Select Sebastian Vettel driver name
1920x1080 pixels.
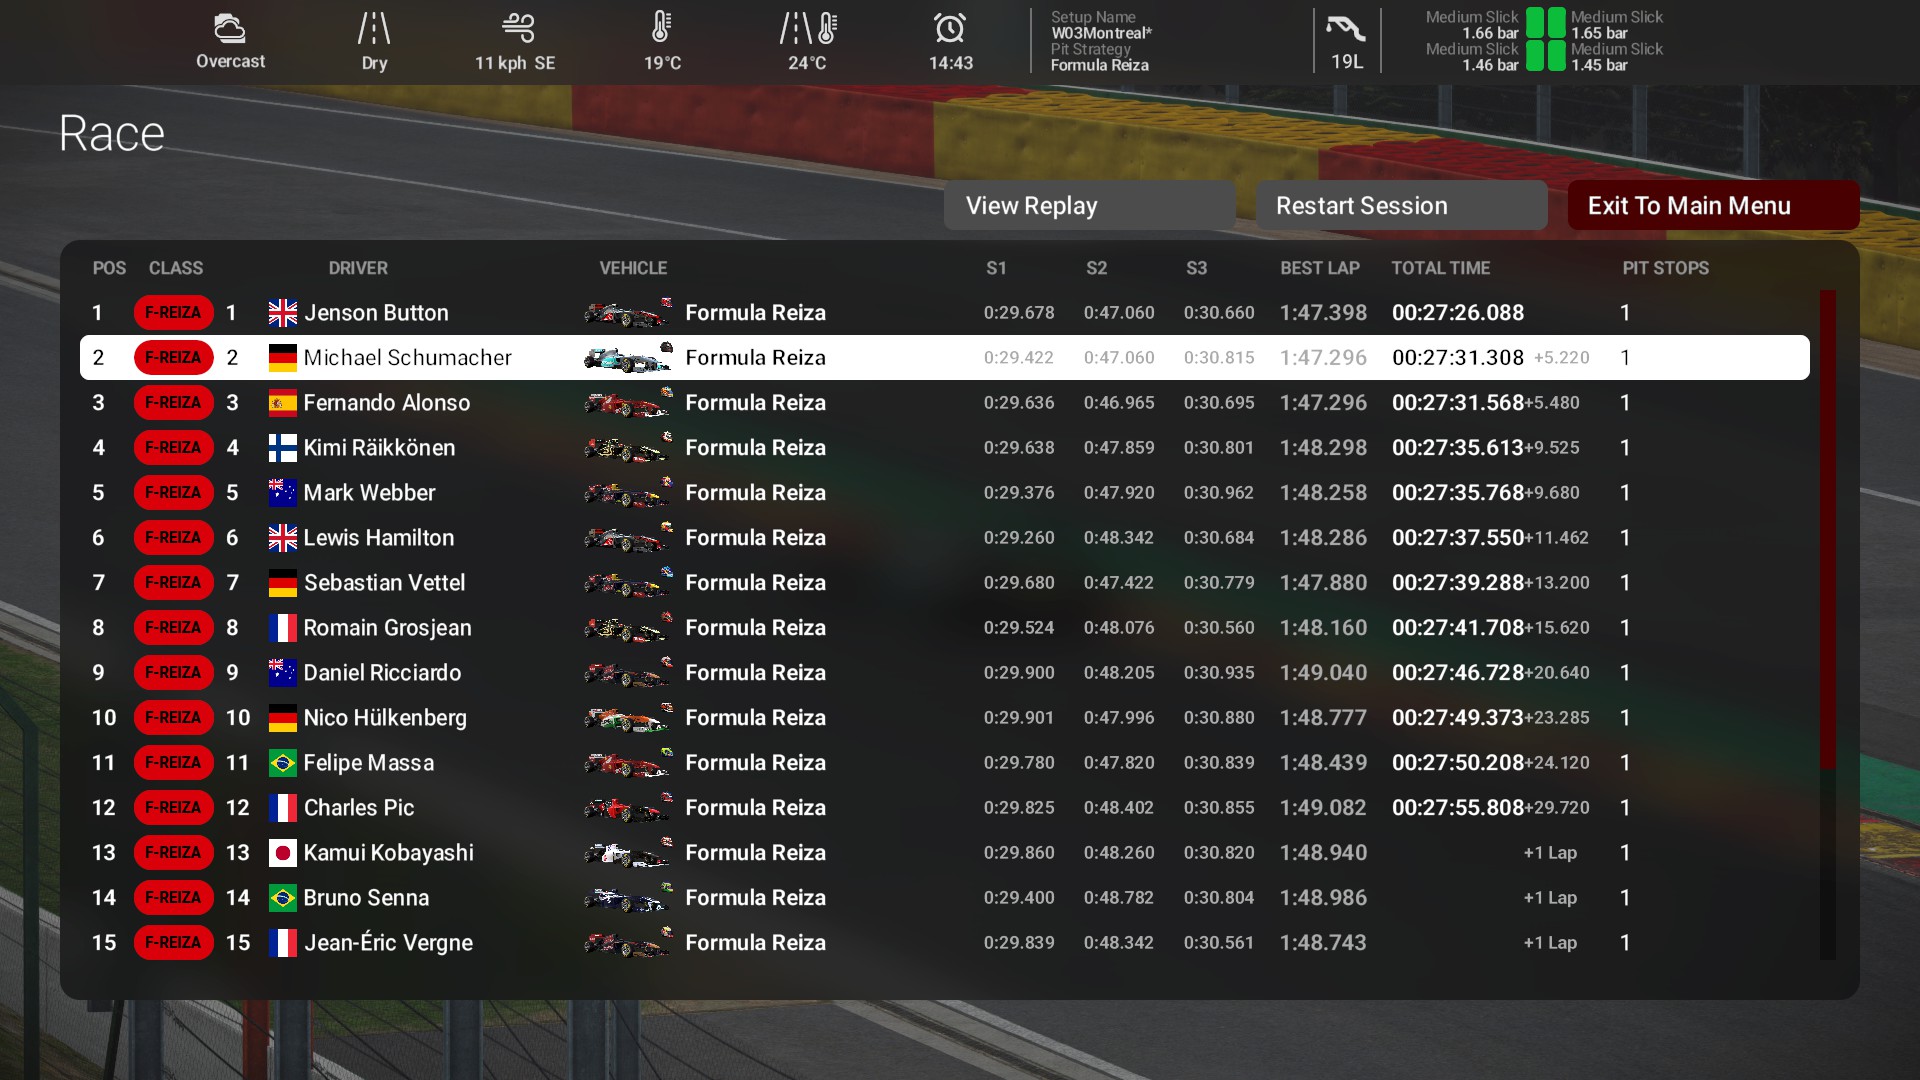click(384, 583)
